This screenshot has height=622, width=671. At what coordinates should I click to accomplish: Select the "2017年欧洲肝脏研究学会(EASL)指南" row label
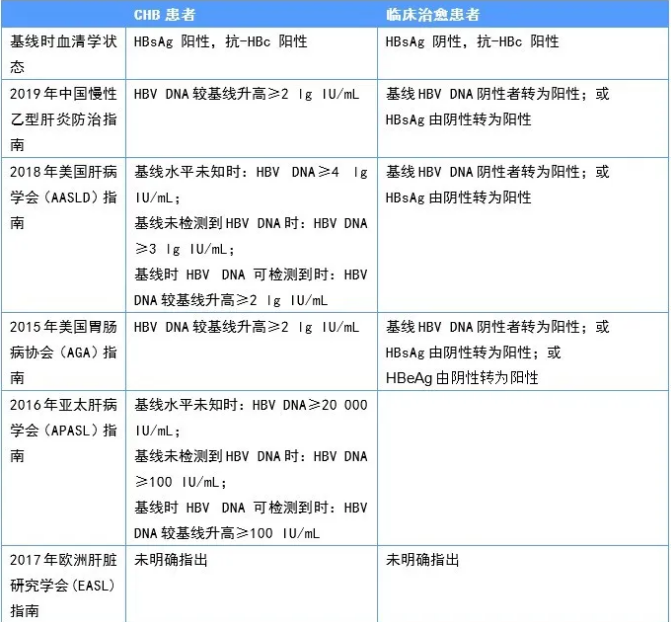point(63,586)
